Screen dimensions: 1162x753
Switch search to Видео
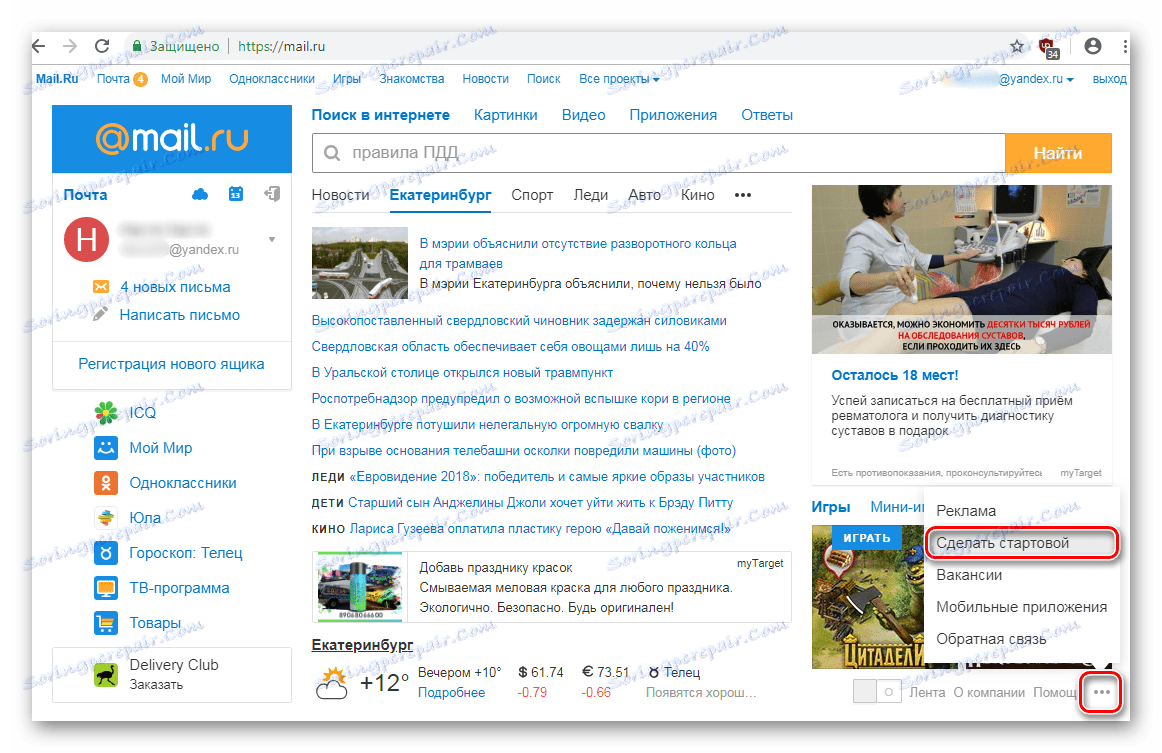pos(583,115)
